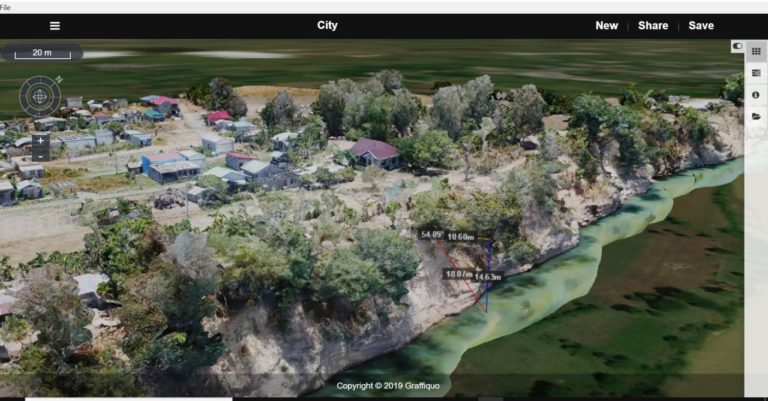Toggle the switch above the sidebar
Screen dimensions: 768x401
(x=738, y=45)
